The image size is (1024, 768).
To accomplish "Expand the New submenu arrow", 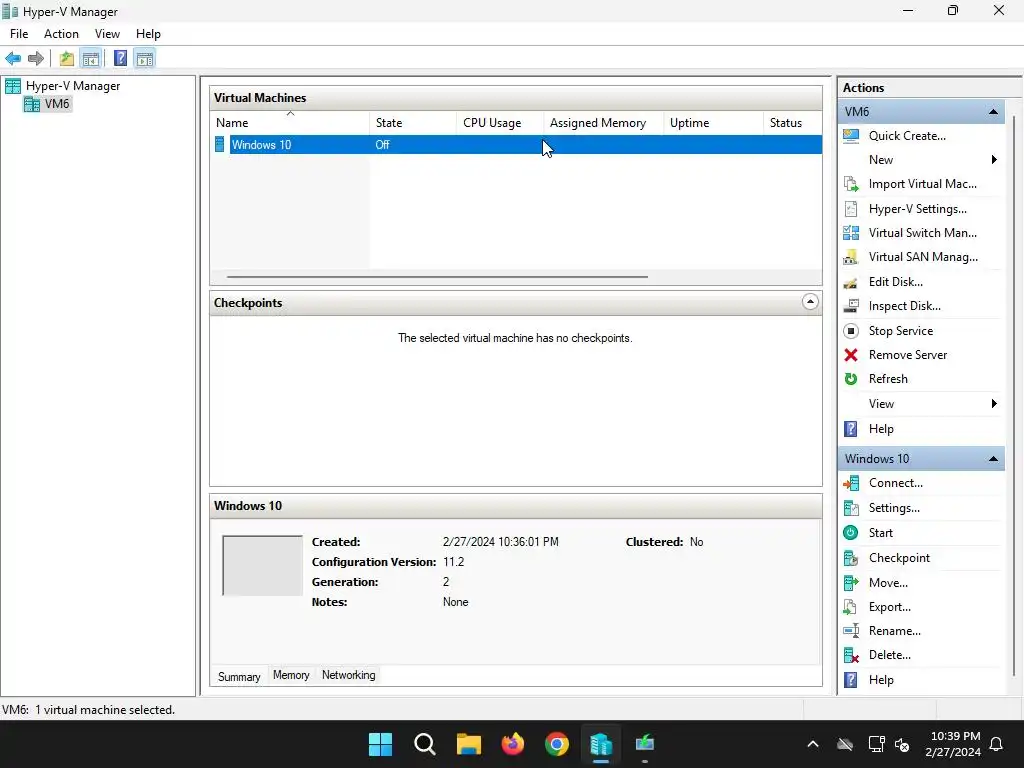I will [994, 160].
